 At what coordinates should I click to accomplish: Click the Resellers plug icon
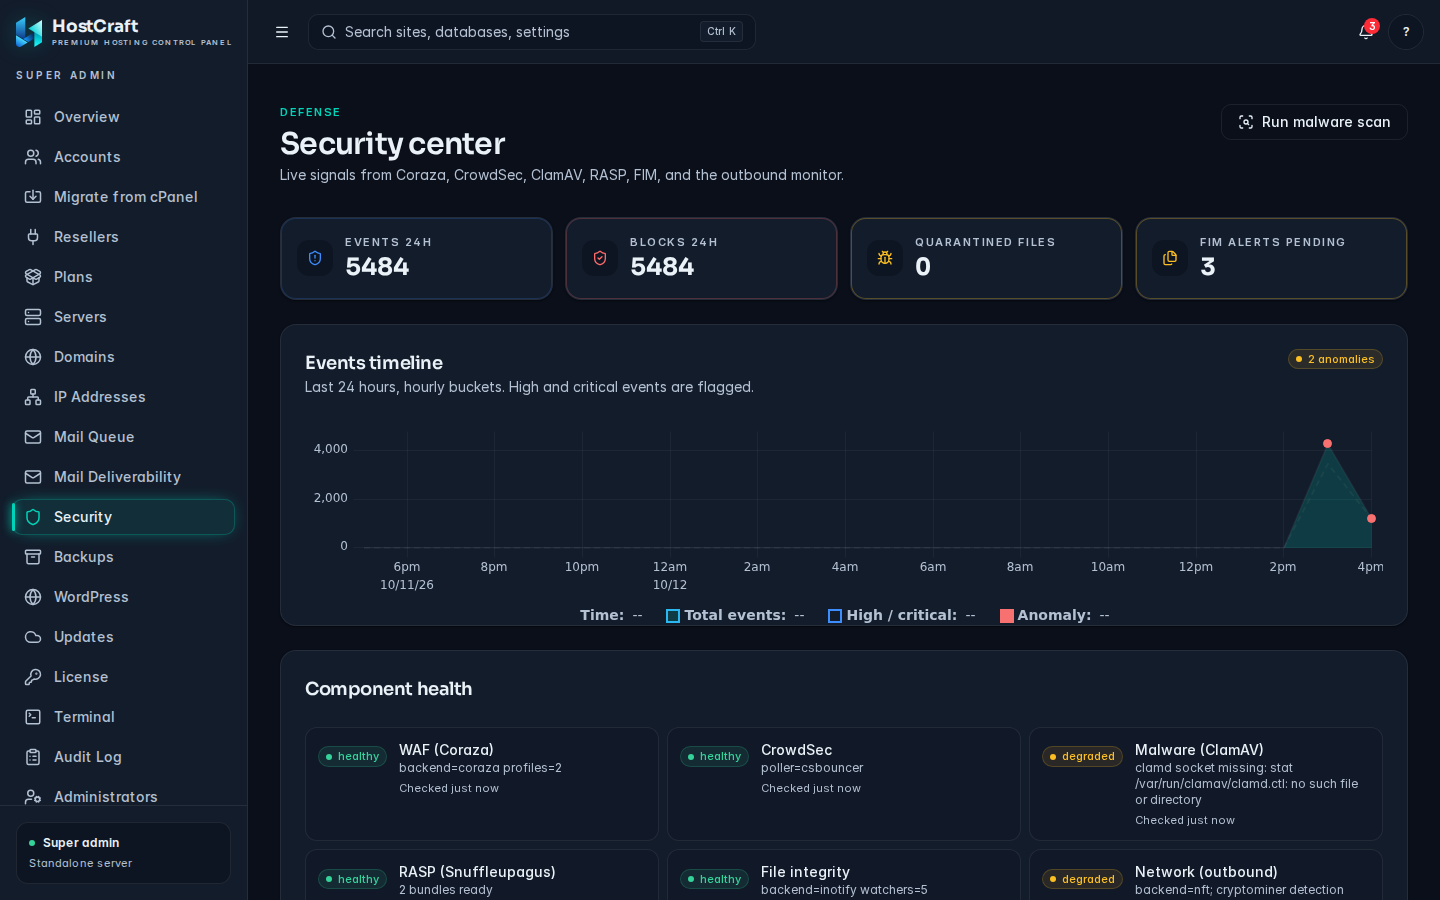[x=33, y=237]
